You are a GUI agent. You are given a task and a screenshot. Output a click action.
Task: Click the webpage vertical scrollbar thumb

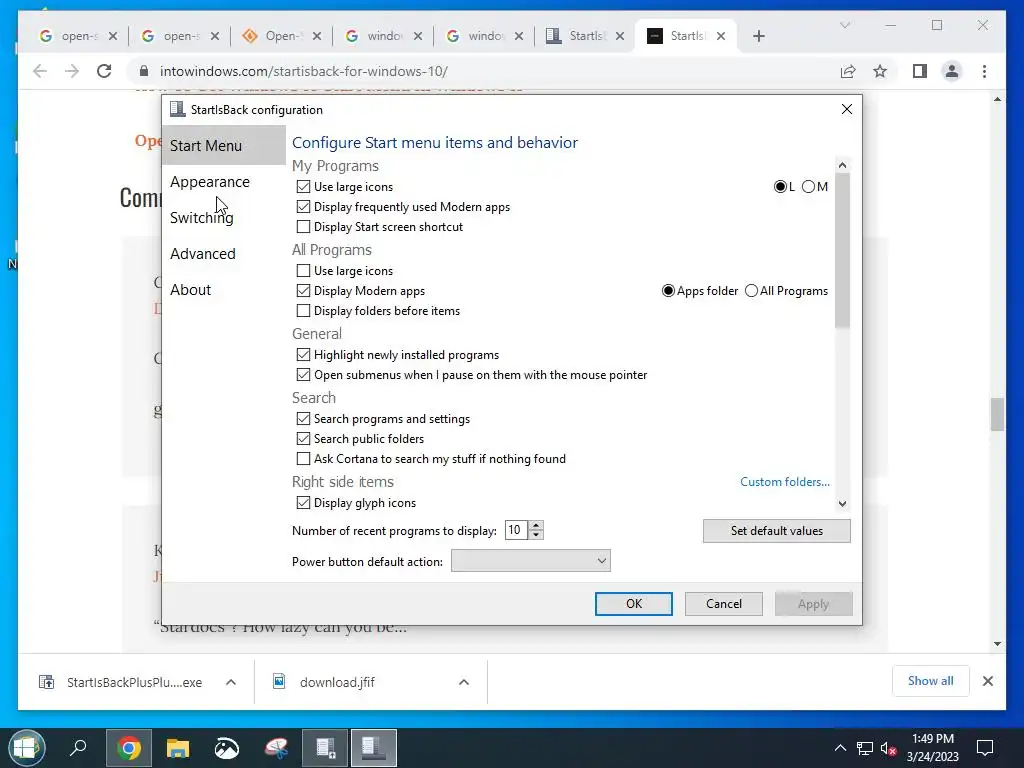997,415
